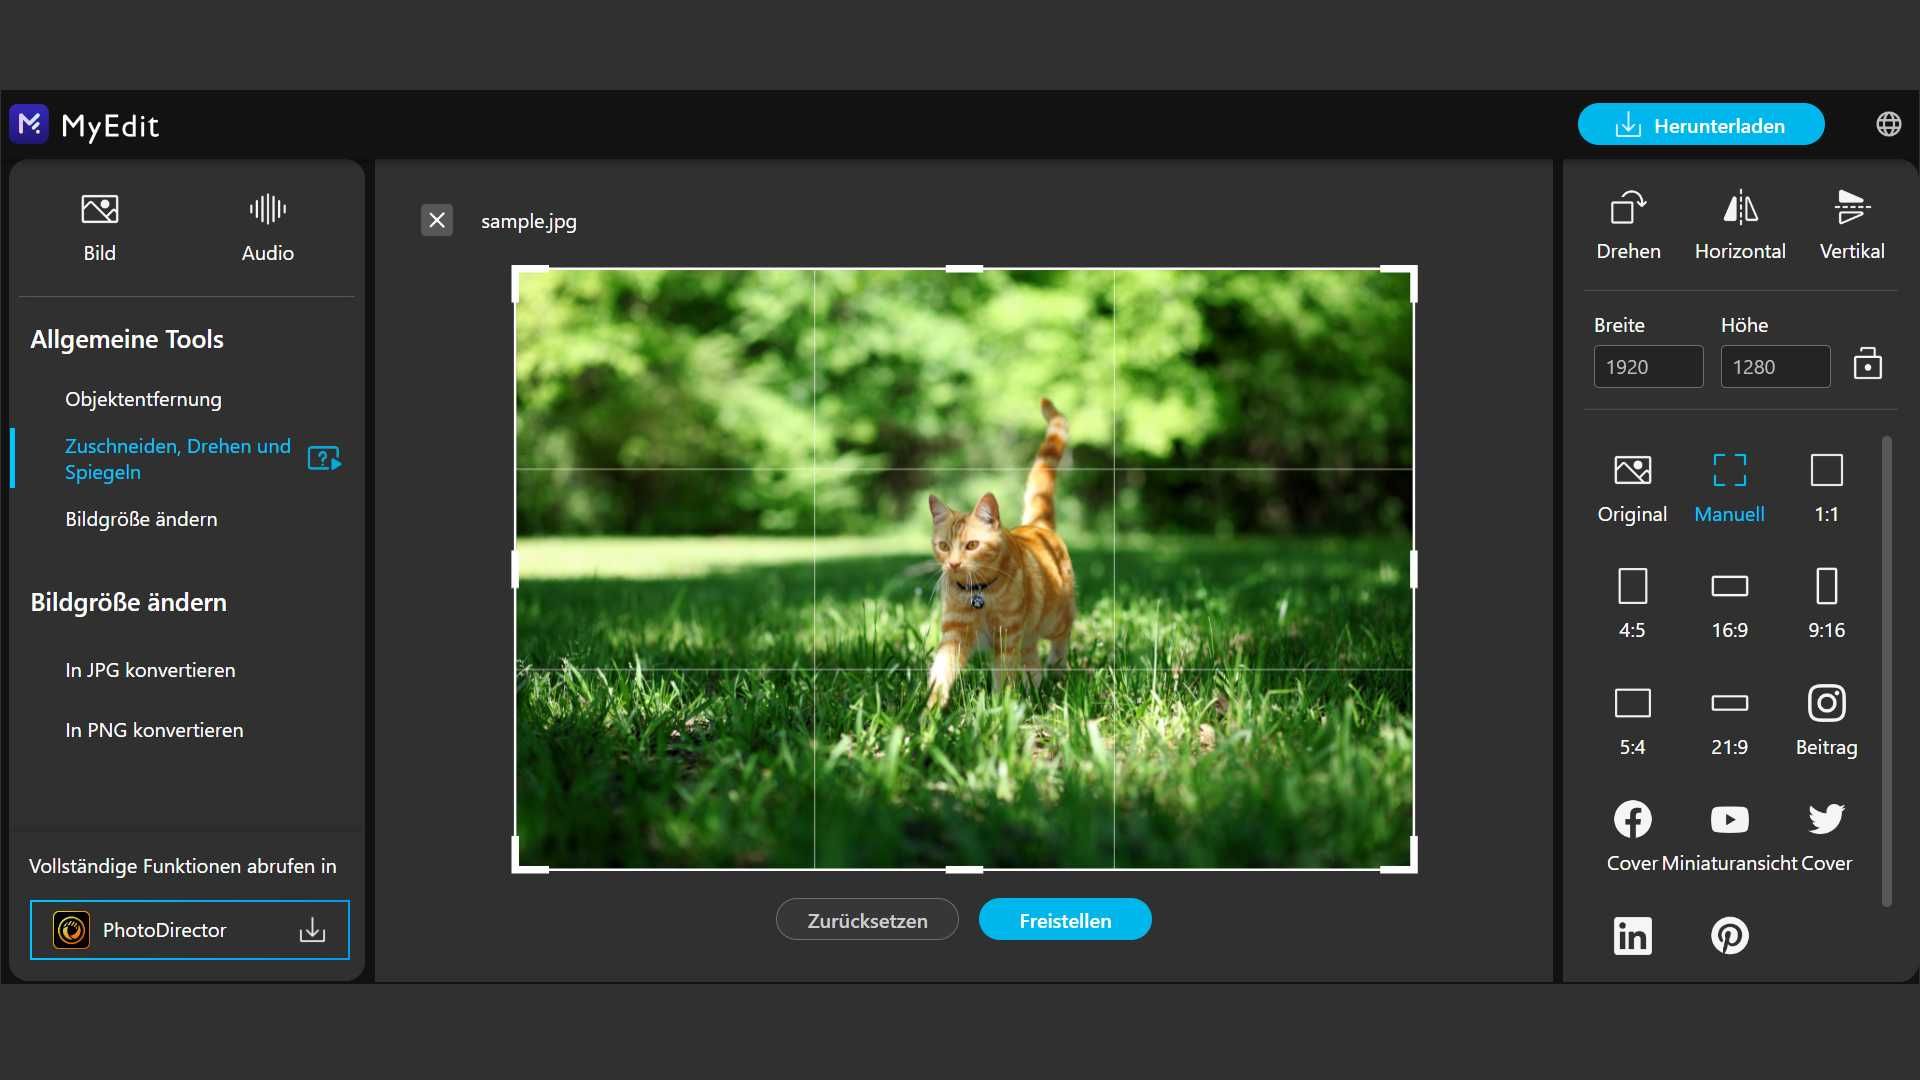The image size is (1920, 1080).
Task: Switch to the Bild tab
Action: click(x=98, y=225)
